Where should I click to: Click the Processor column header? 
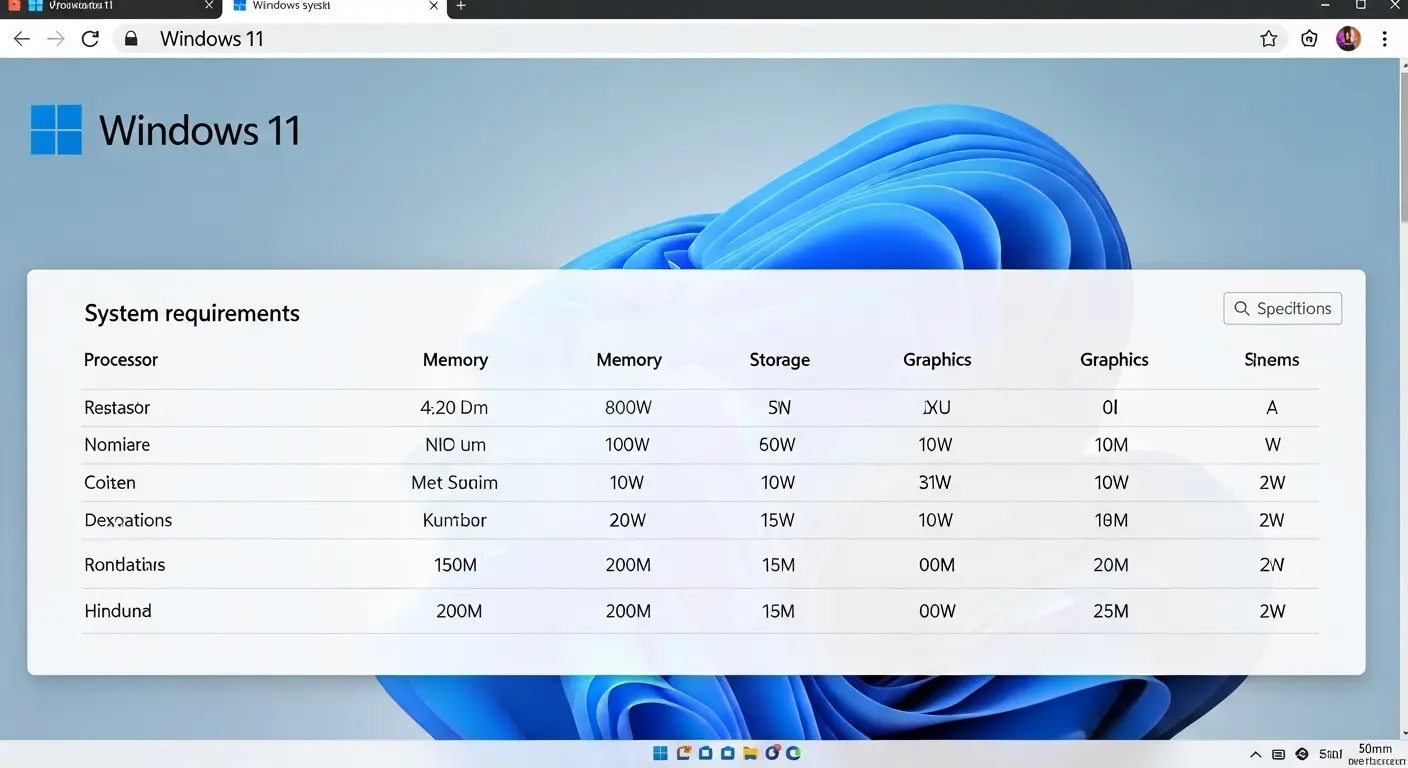coord(121,360)
